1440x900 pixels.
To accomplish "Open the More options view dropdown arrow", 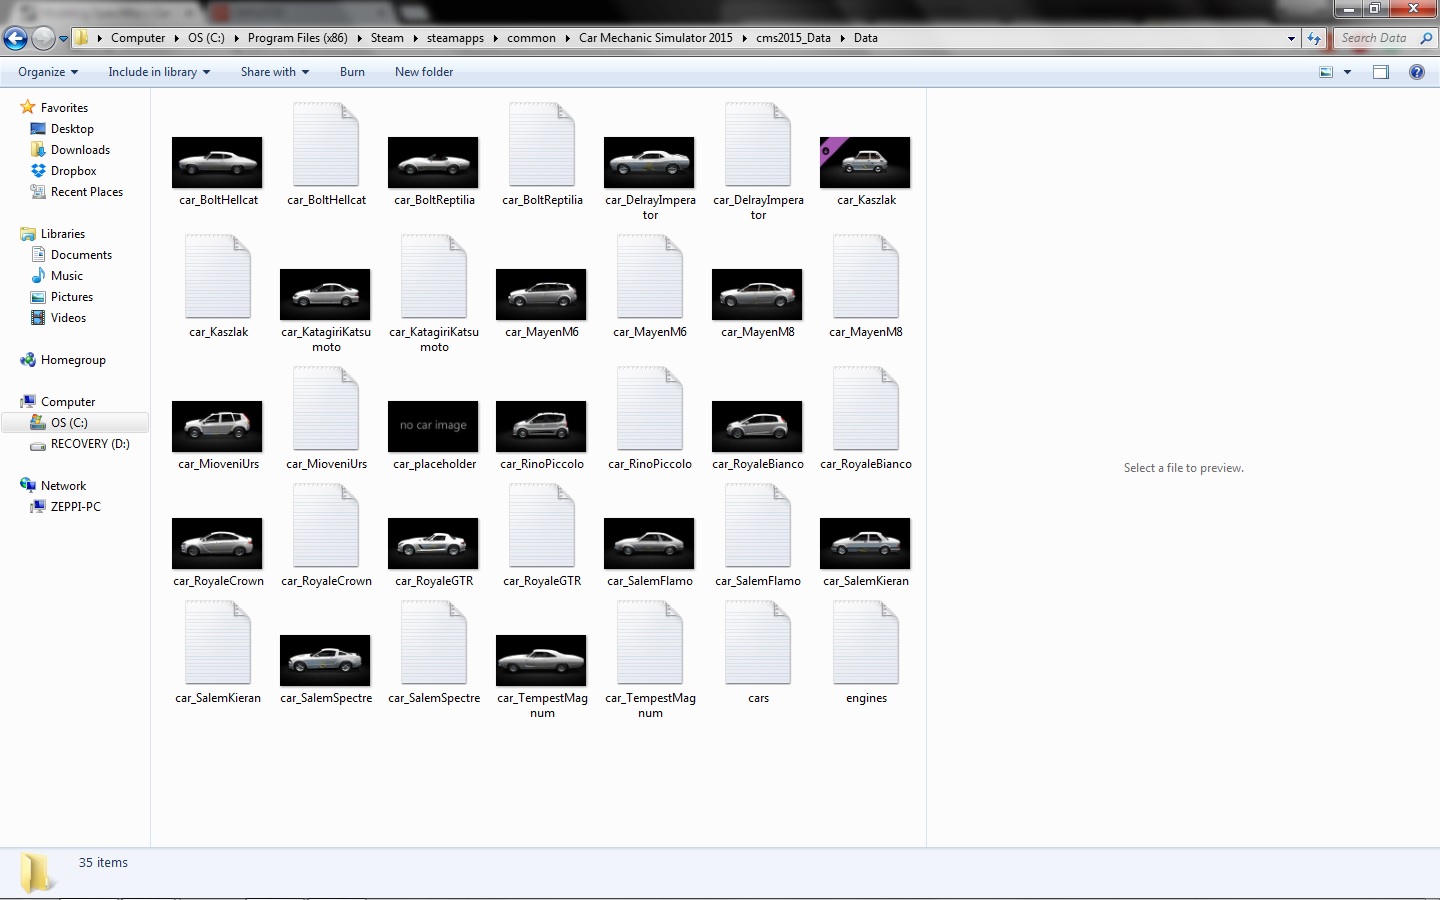I will coord(1347,72).
